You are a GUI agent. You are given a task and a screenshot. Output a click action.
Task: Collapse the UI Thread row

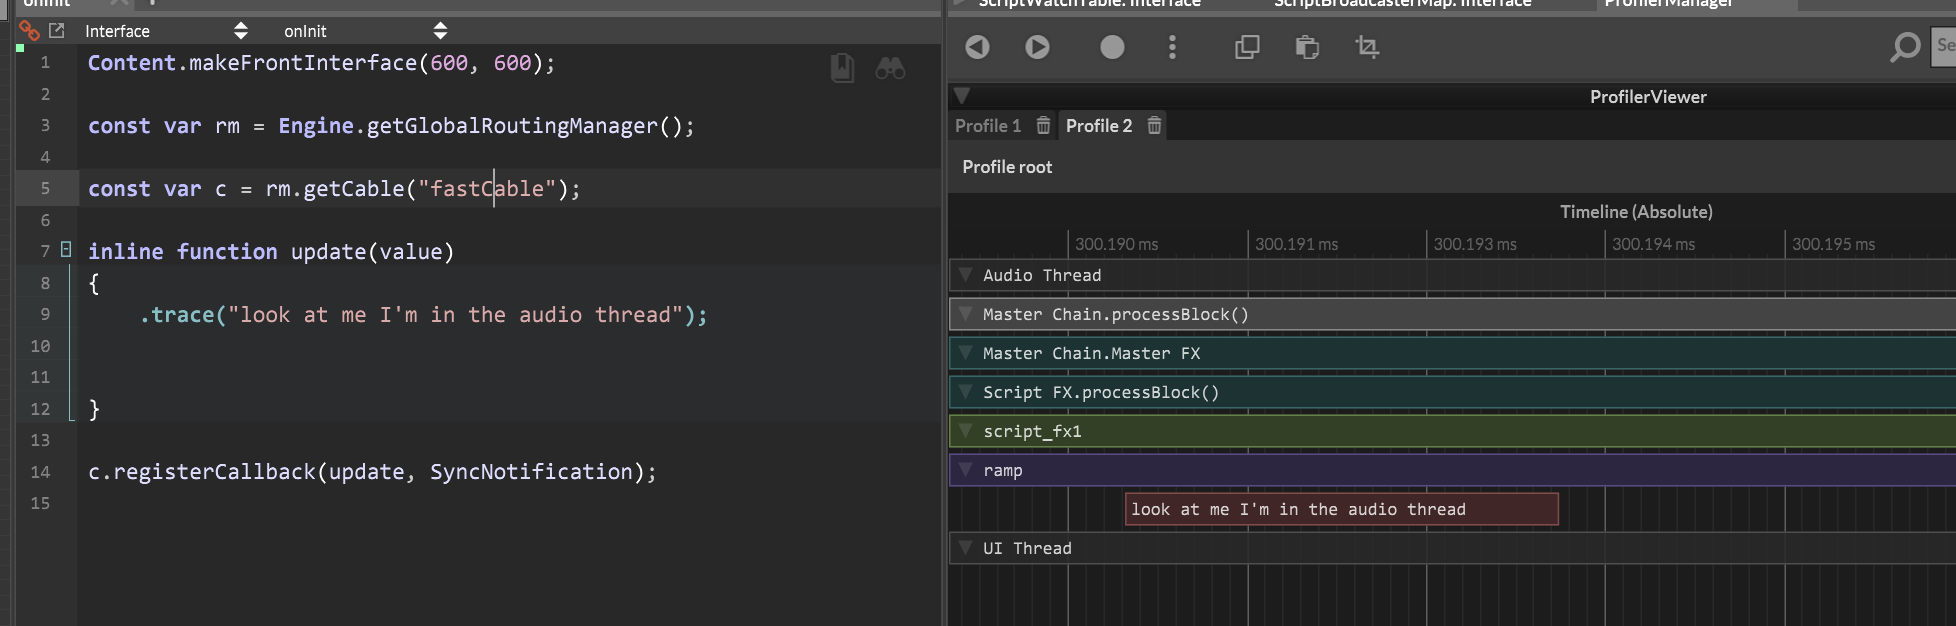point(965,547)
